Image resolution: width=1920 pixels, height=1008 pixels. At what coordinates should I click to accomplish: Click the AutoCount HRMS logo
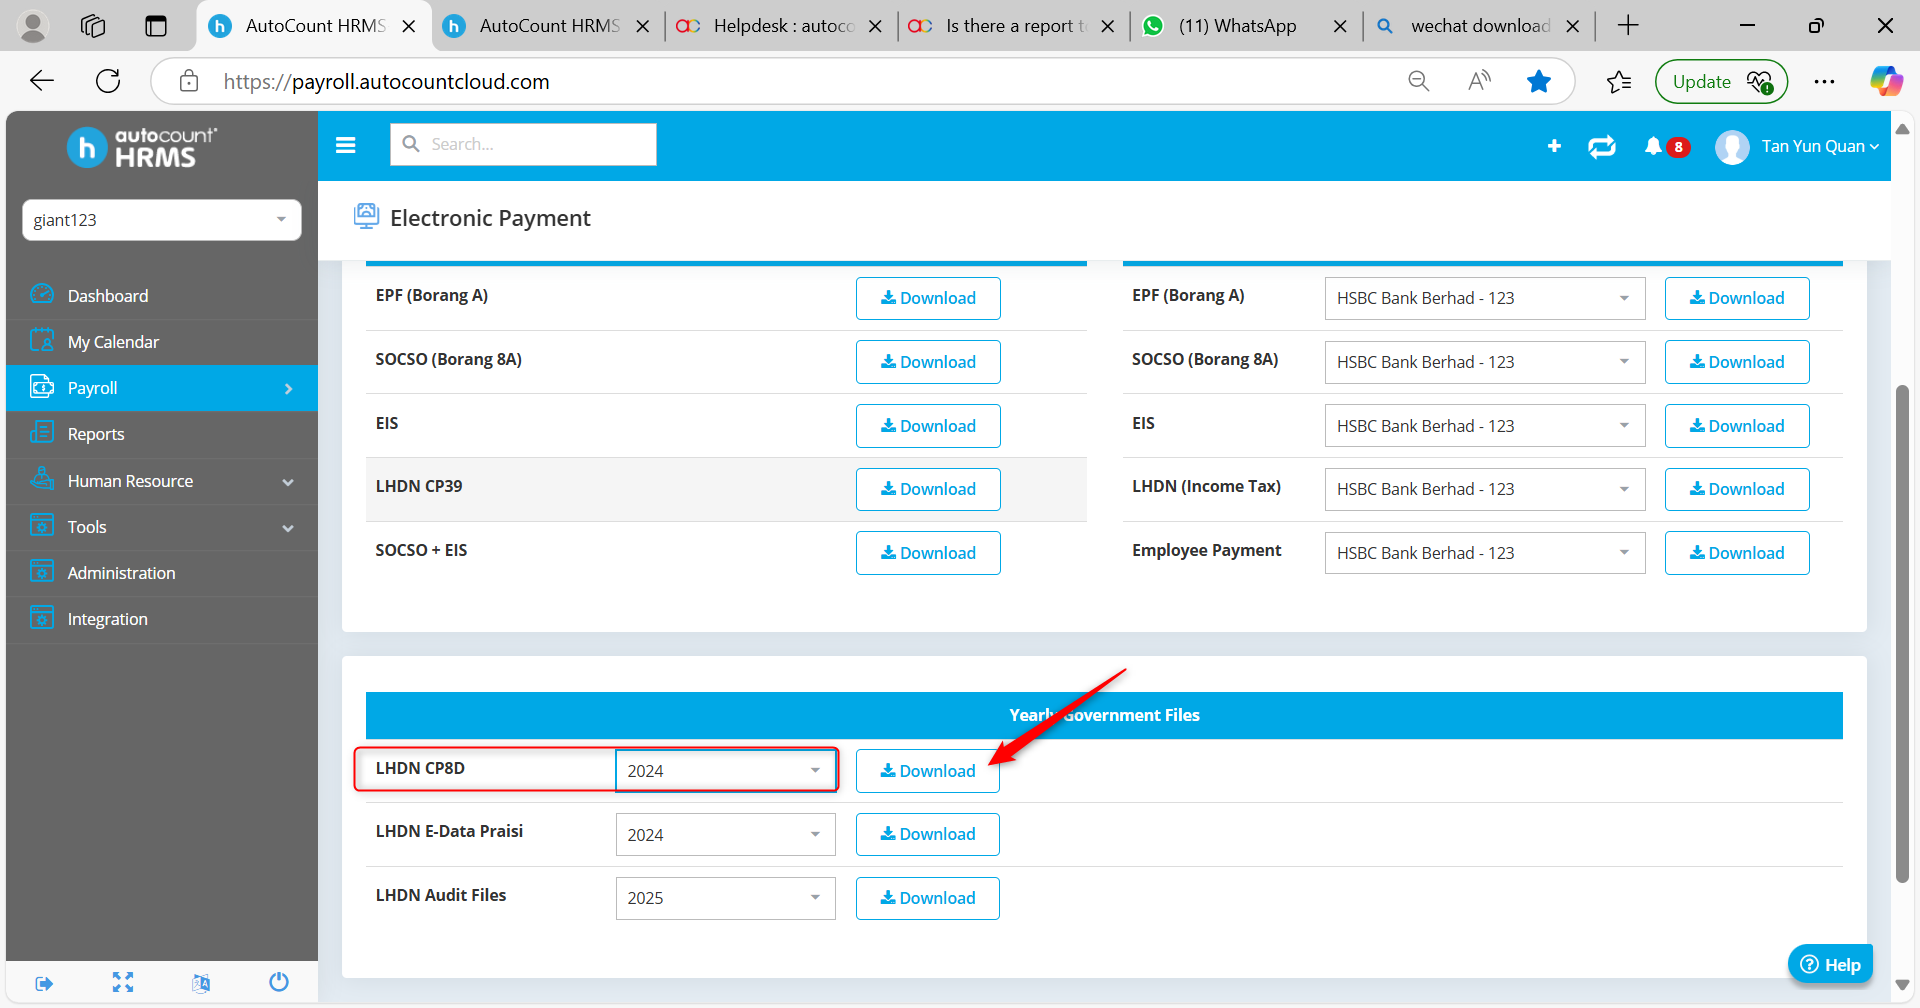142,148
